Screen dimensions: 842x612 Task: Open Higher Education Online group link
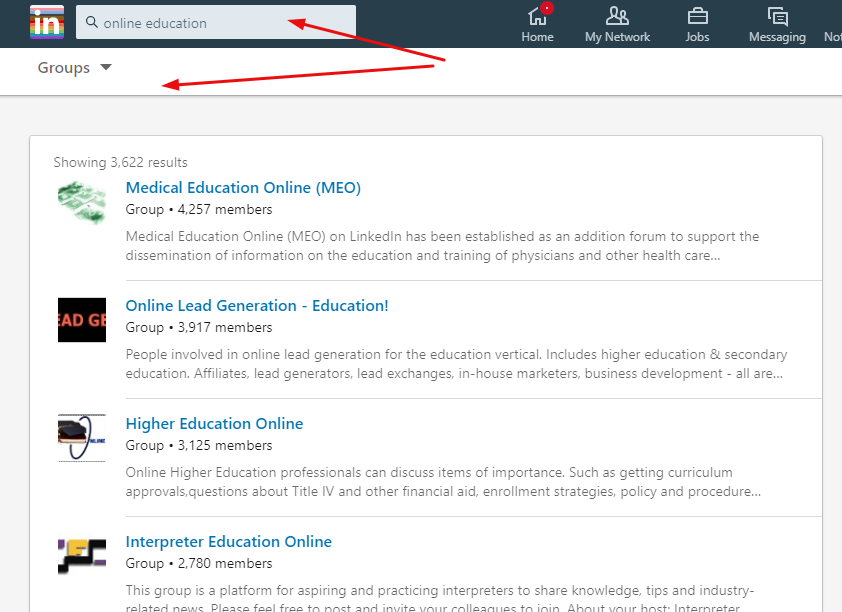[214, 424]
